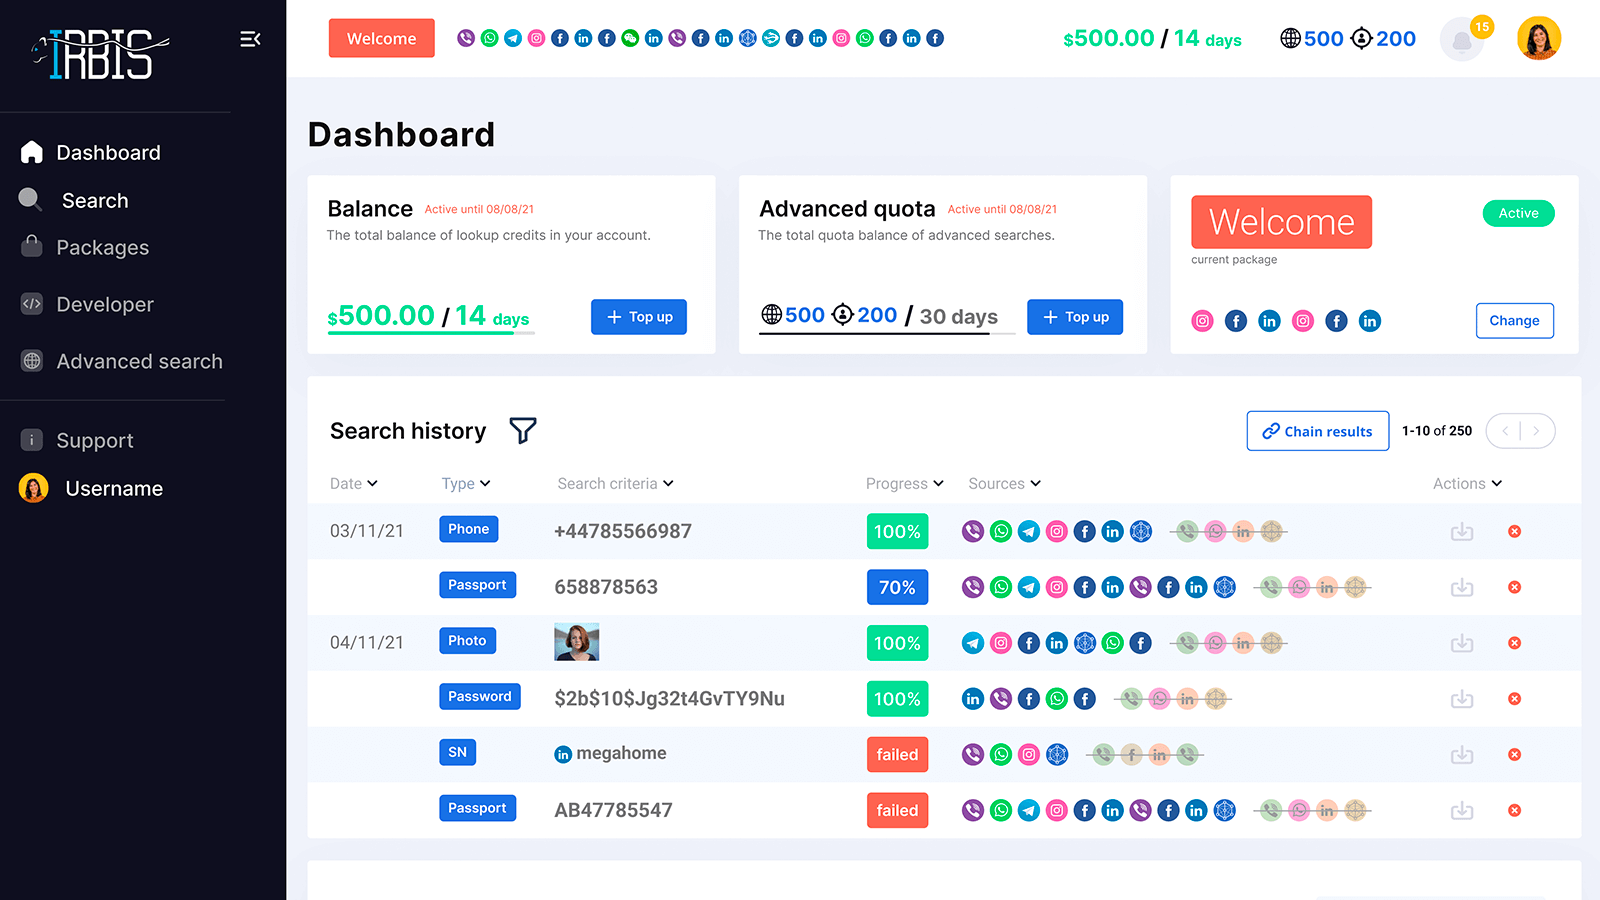The height and width of the screenshot is (900, 1600).
Task: Click the profile avatar in top-right corner
Action: point(1538,38)
